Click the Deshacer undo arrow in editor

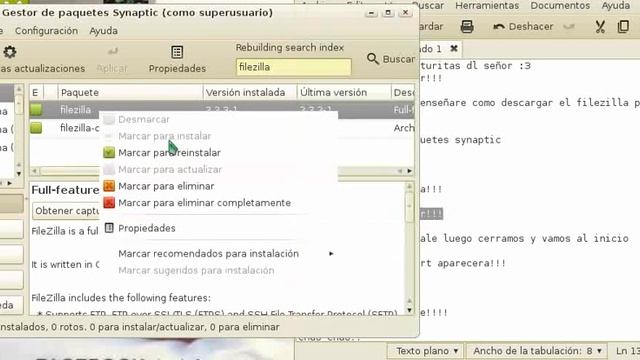tap(498, 27)
